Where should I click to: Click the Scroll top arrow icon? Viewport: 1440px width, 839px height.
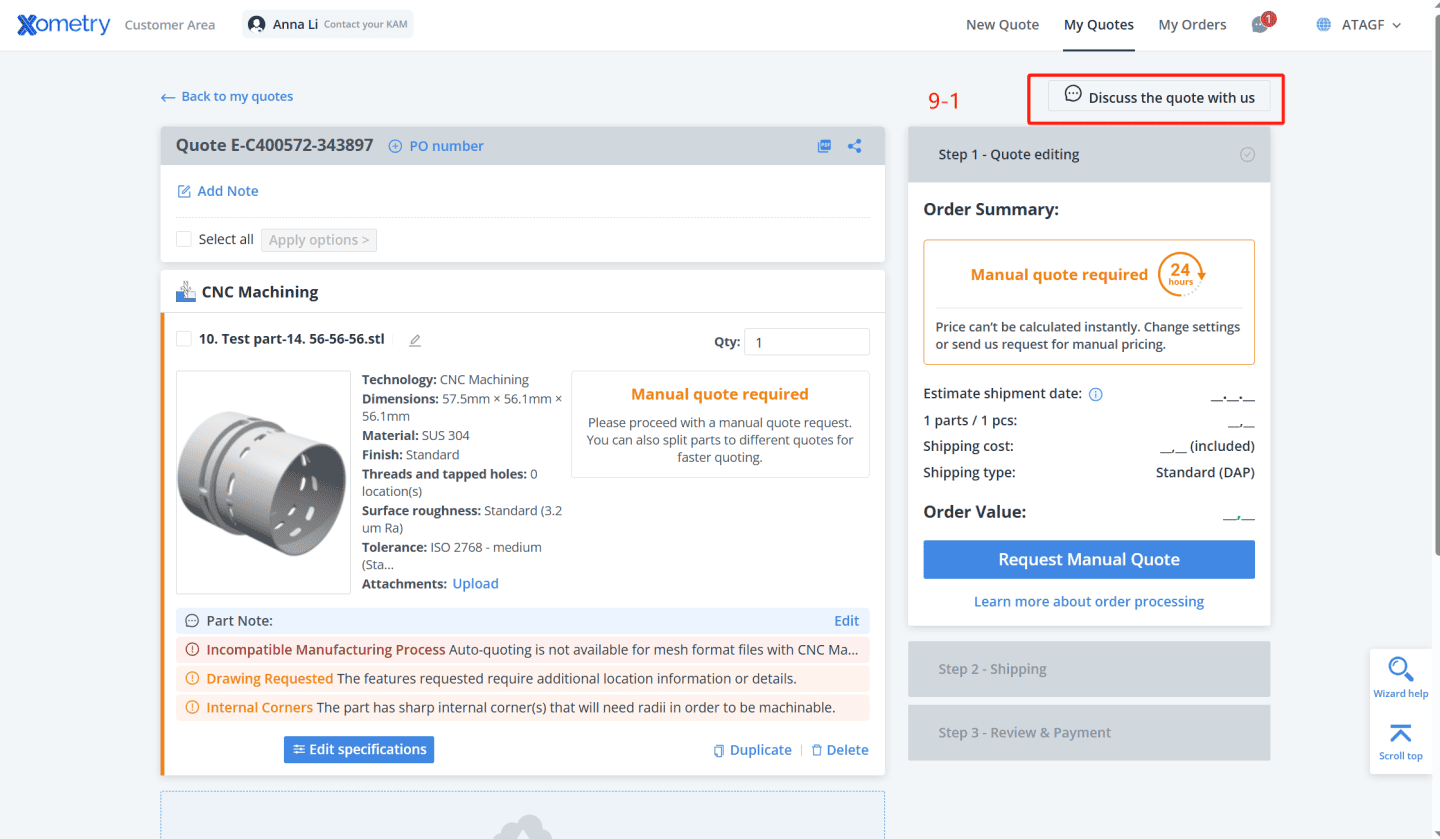click(x=1400, y=735)
